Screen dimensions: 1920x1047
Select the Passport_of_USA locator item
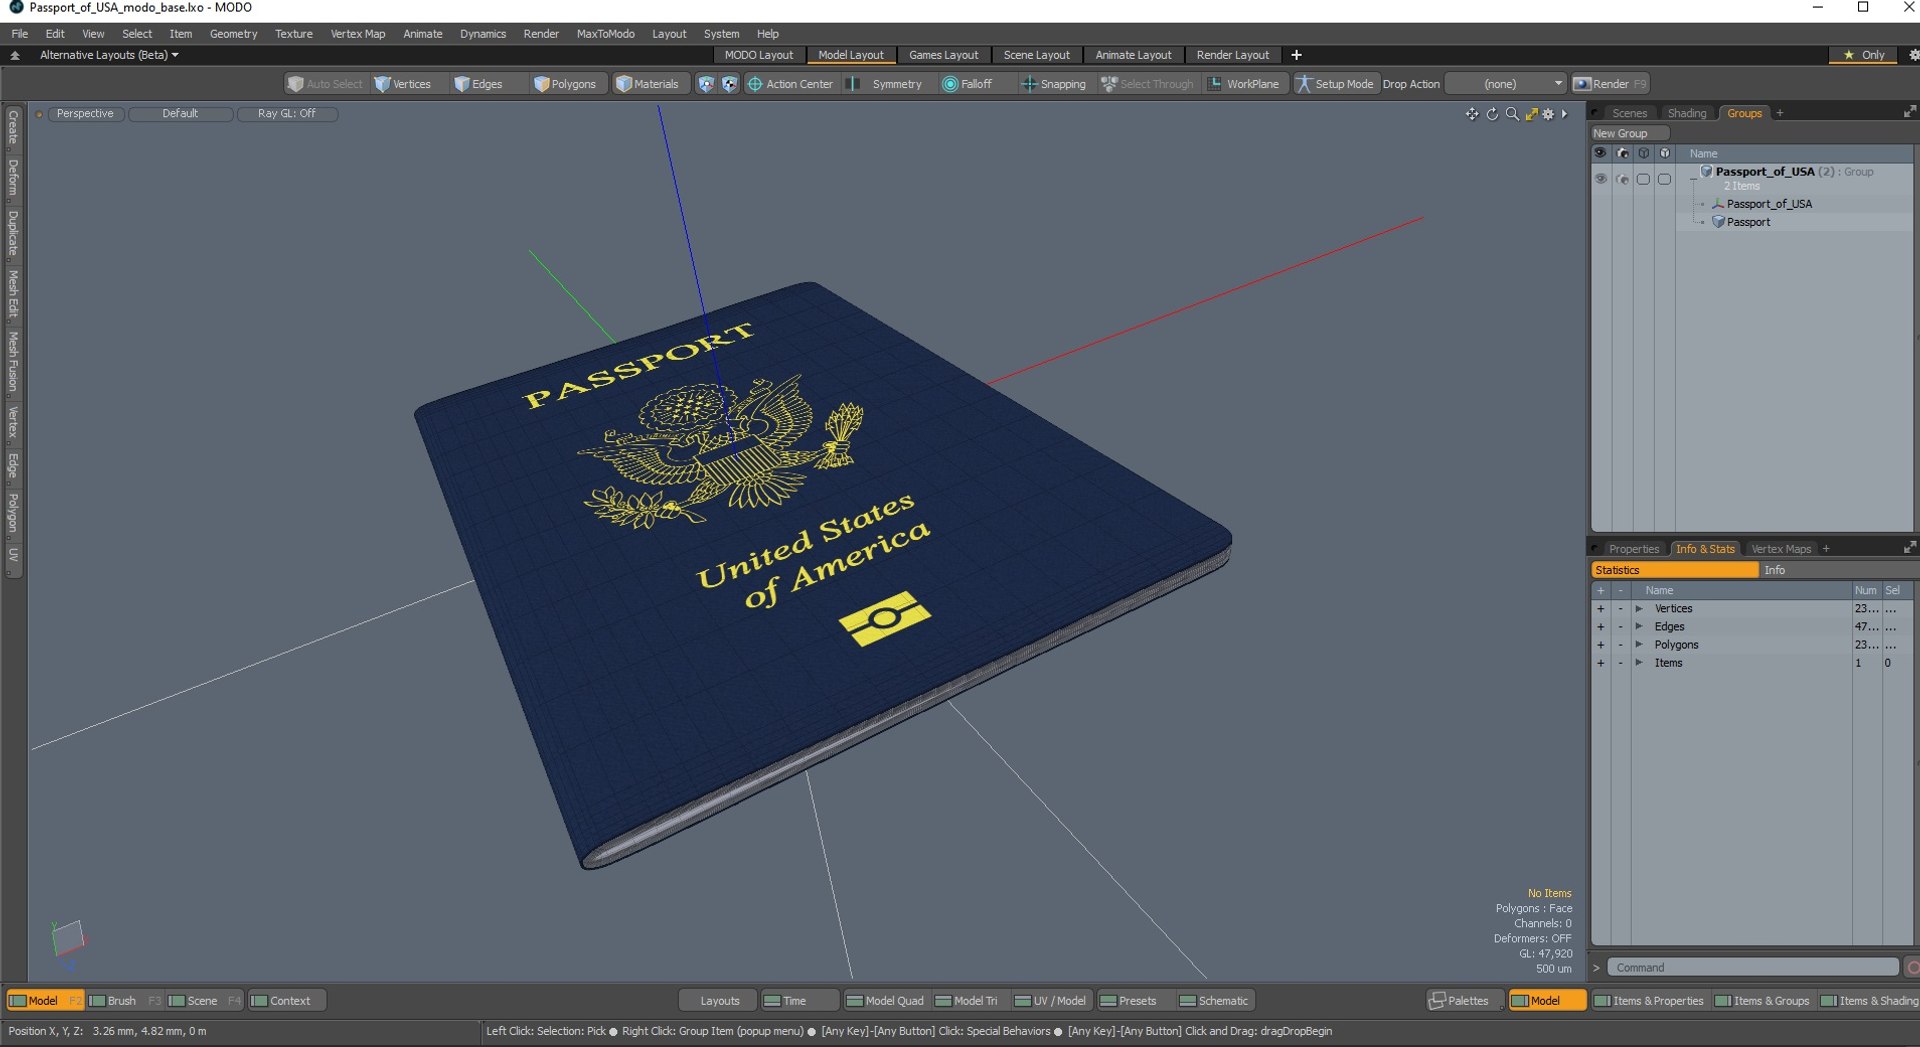(x=1768, y=204)
